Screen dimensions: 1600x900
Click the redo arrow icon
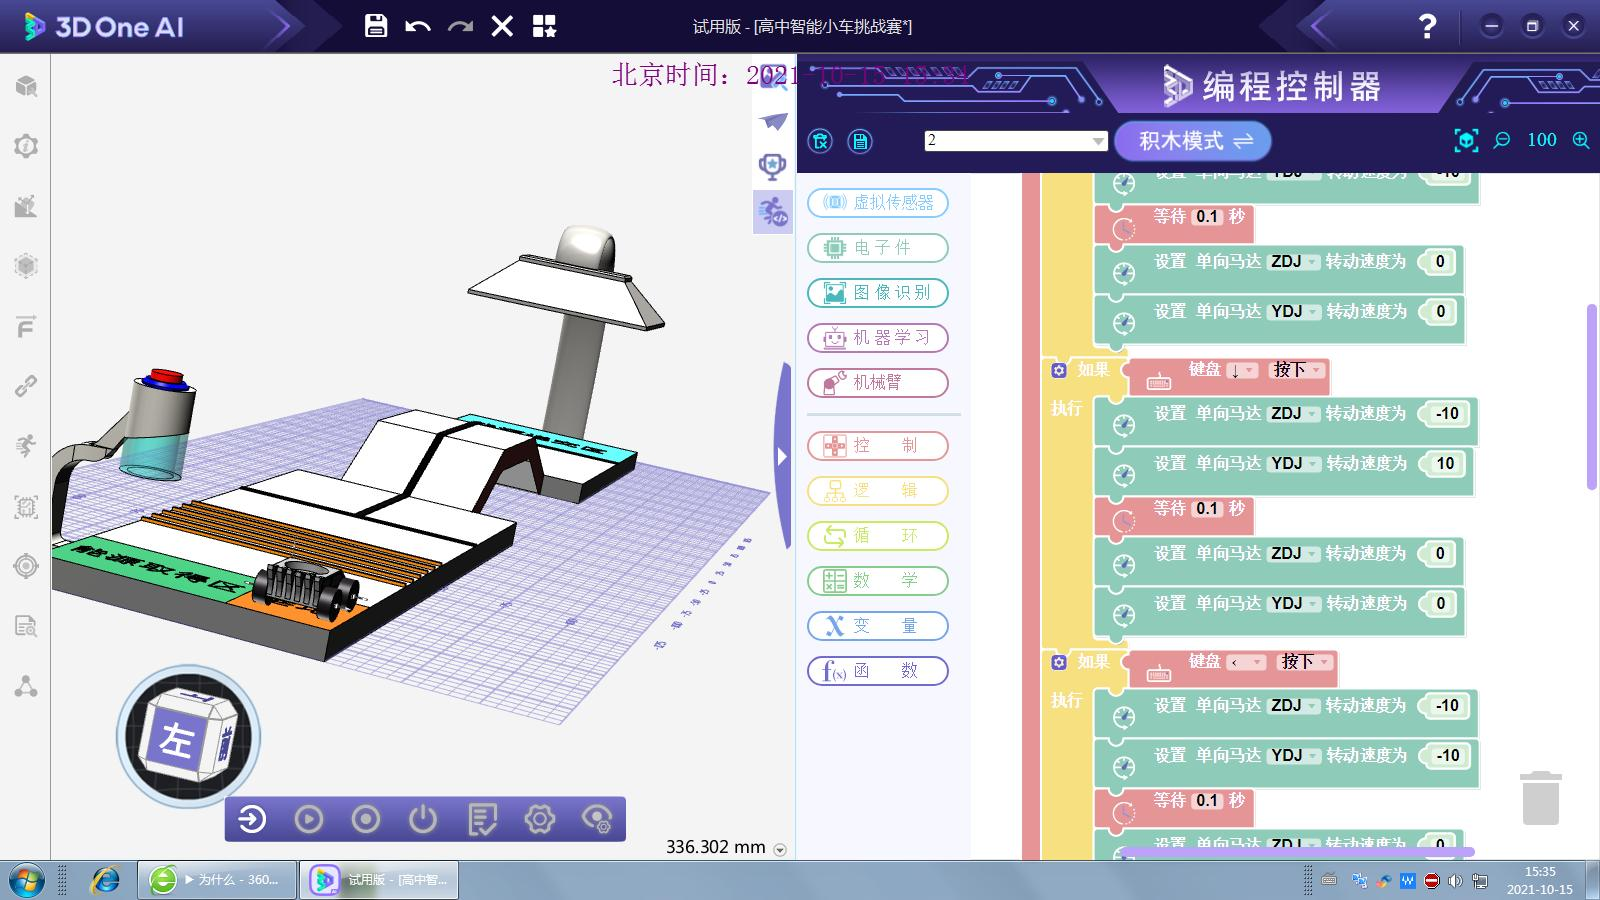[460, 26]
